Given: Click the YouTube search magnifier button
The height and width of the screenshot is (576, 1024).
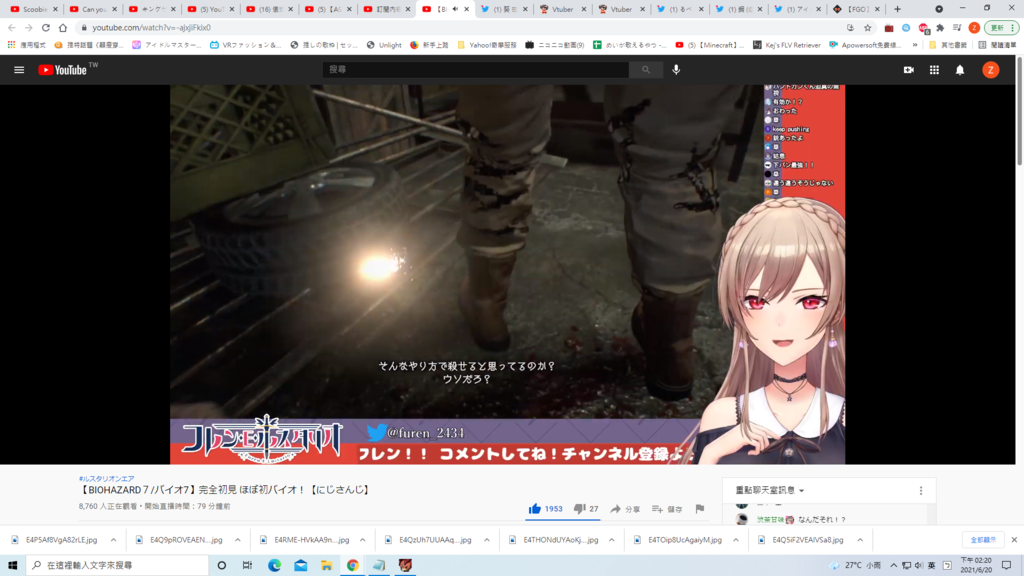Looking at the screenshot, I should click(646, 69).
